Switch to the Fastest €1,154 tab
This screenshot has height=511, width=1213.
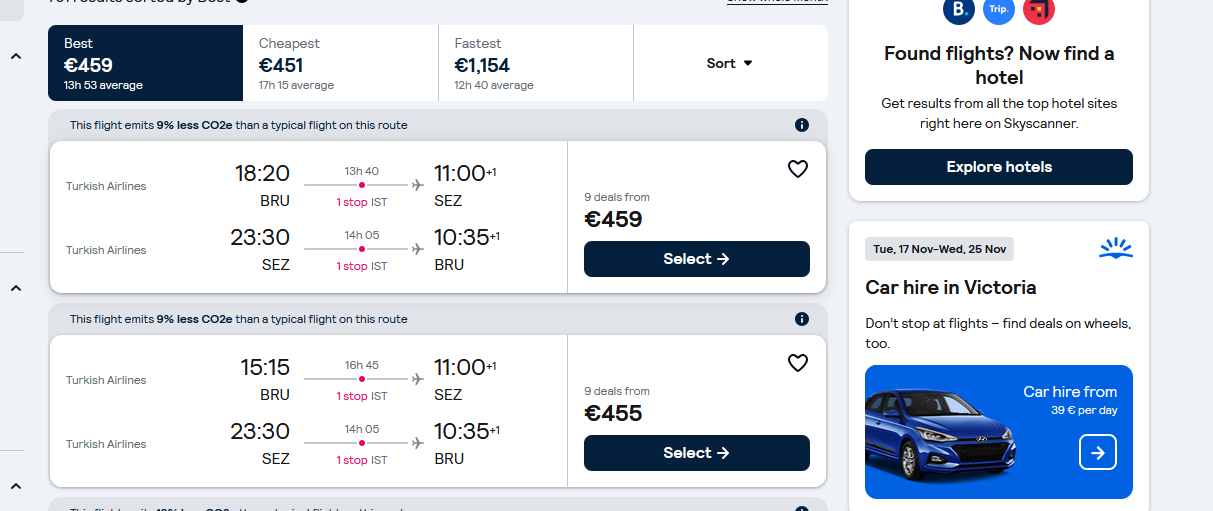[x=536, y=63]
